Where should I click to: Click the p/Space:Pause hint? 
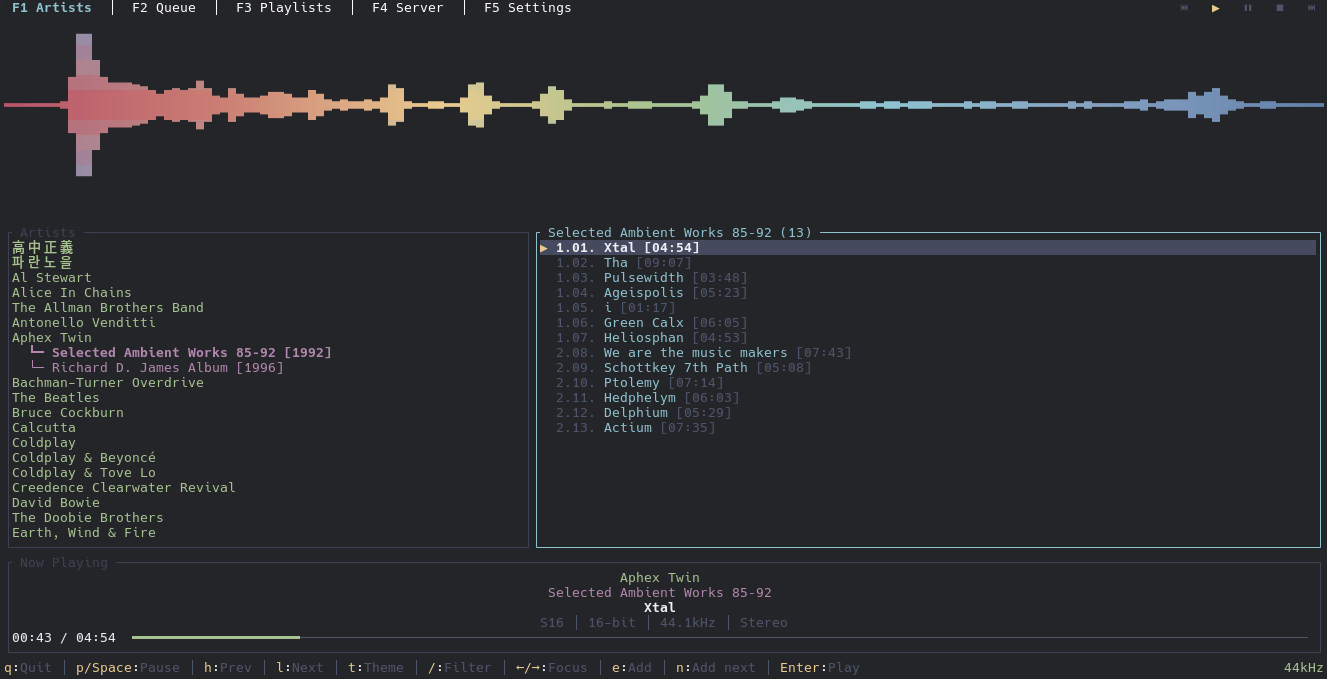pos(128,668)
